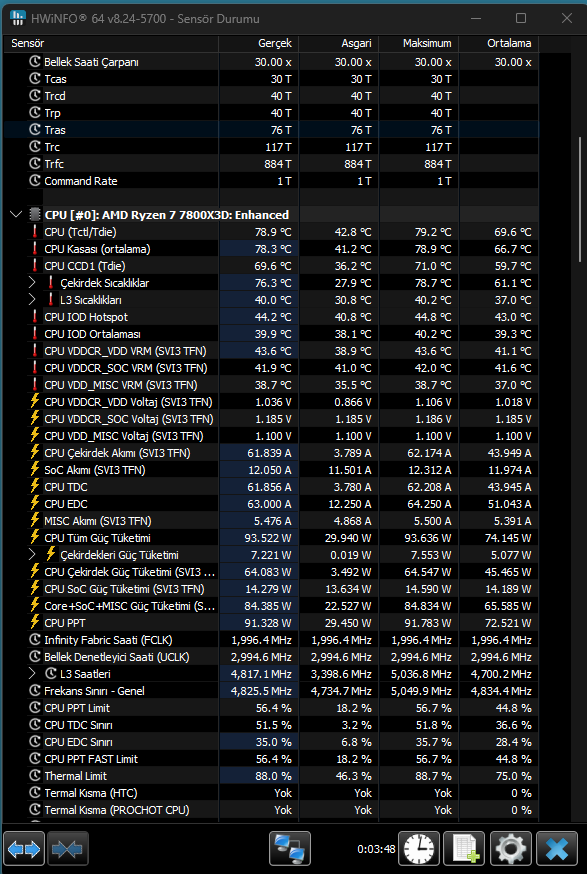Select the Tras timing row
The width and height of the screenshot is (587, 874).
tap(271, 130)
